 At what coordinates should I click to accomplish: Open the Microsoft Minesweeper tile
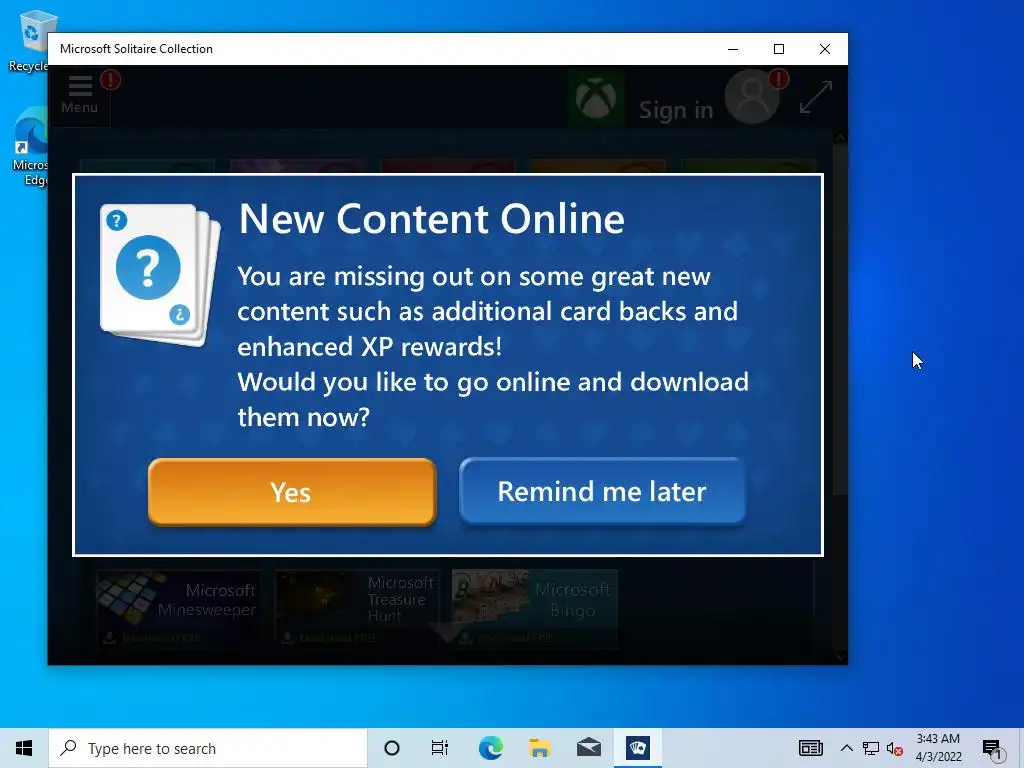(178, 609)
